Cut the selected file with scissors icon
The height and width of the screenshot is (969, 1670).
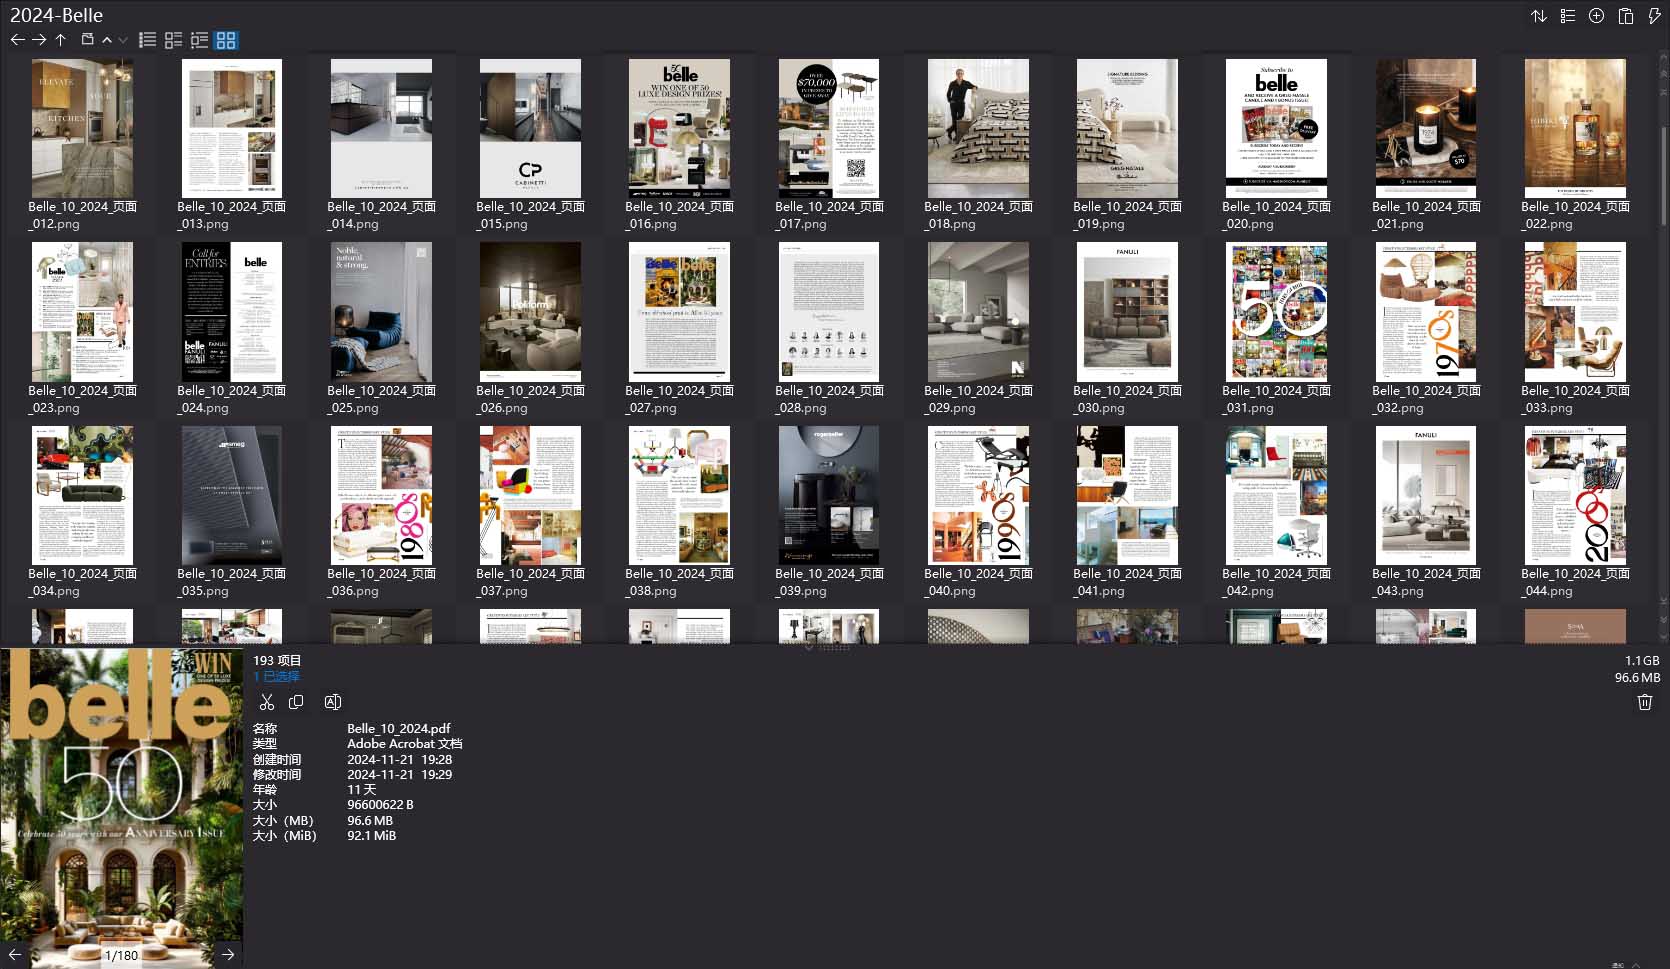(266, 702)
